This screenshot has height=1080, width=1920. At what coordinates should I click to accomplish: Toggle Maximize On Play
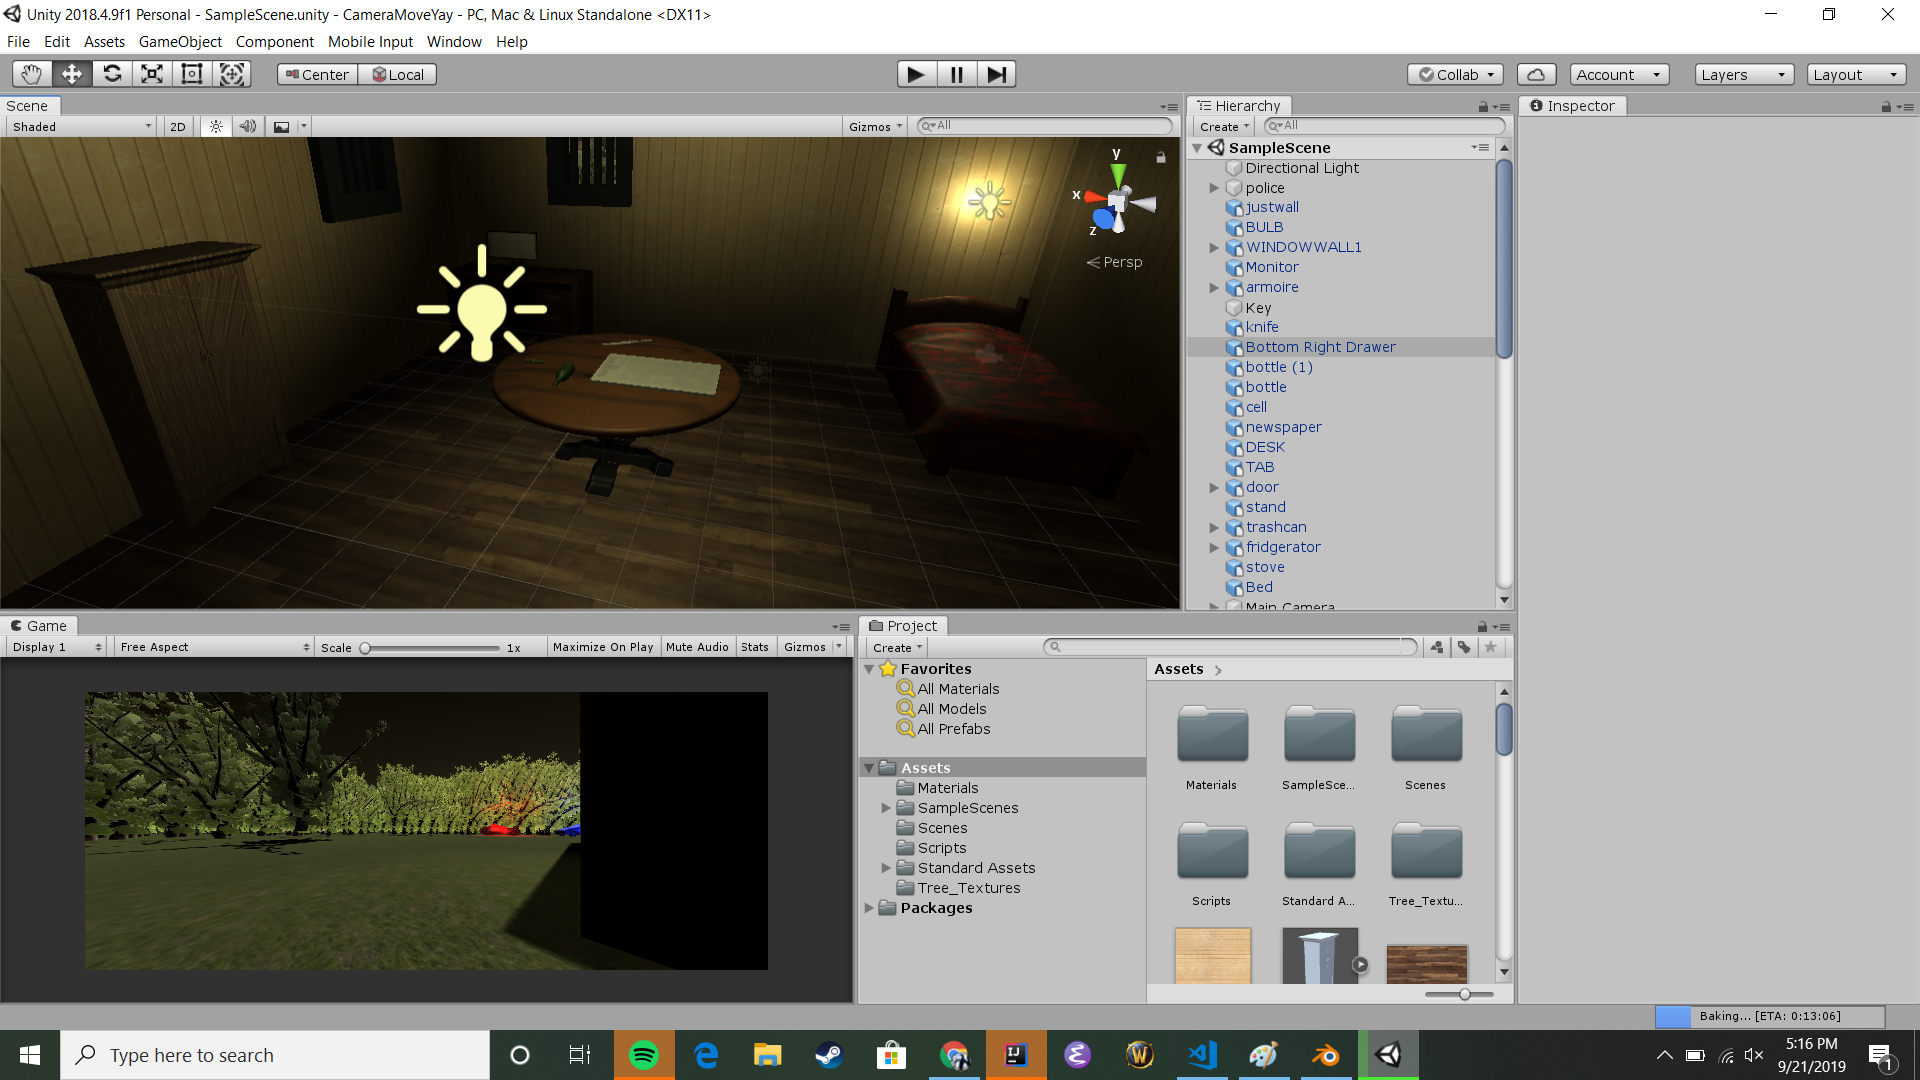(602, 647)
